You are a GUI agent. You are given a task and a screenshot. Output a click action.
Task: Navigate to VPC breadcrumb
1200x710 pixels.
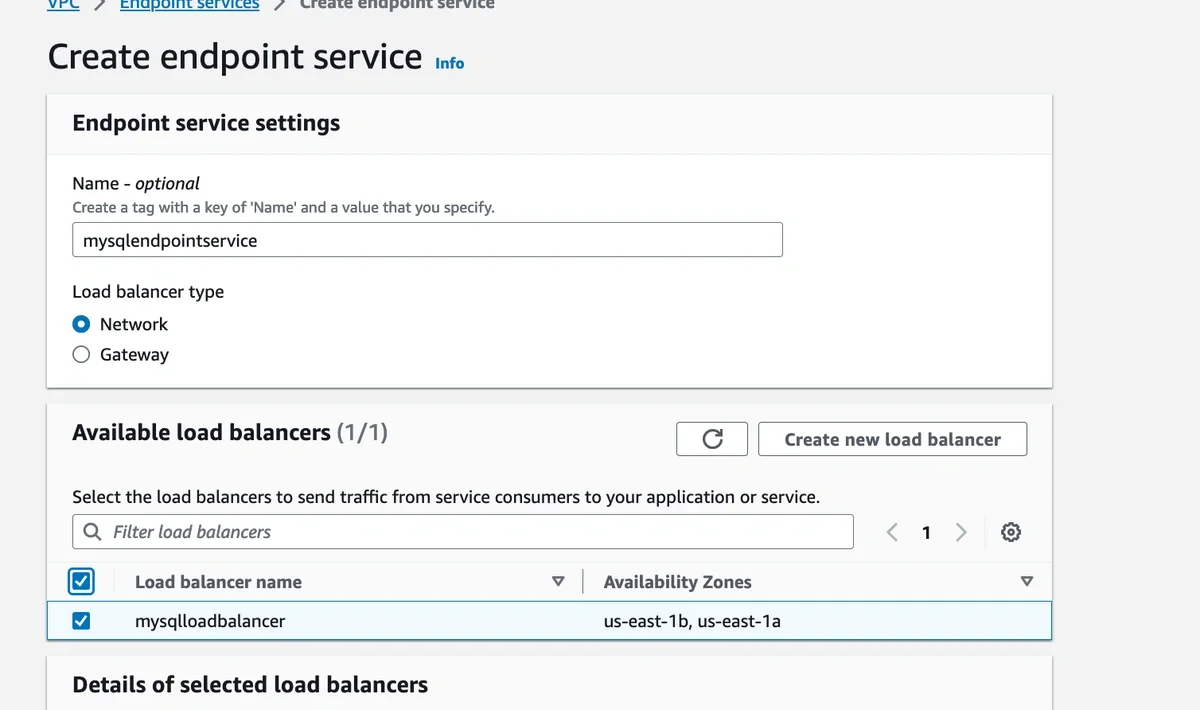(63, 5)
